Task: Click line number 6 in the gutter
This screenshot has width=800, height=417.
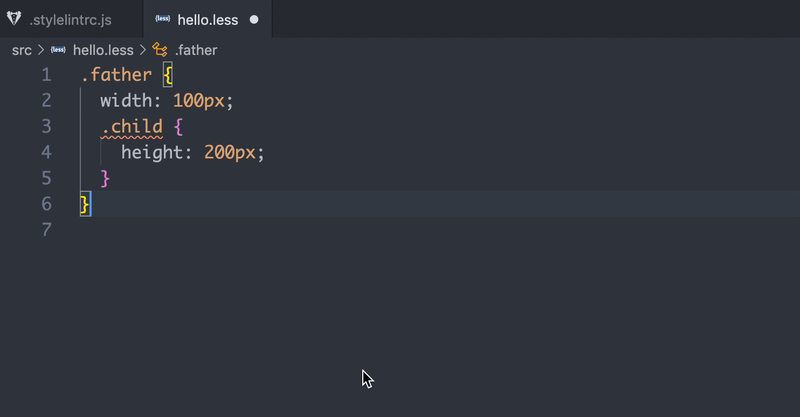Action: [46, 204]
